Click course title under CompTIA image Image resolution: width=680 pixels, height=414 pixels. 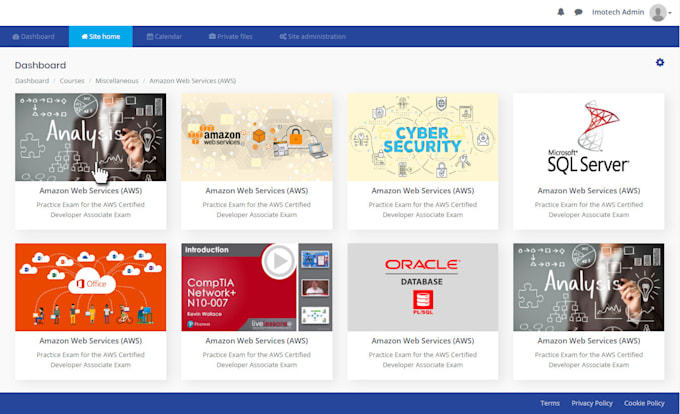click(x=257, y=341)
